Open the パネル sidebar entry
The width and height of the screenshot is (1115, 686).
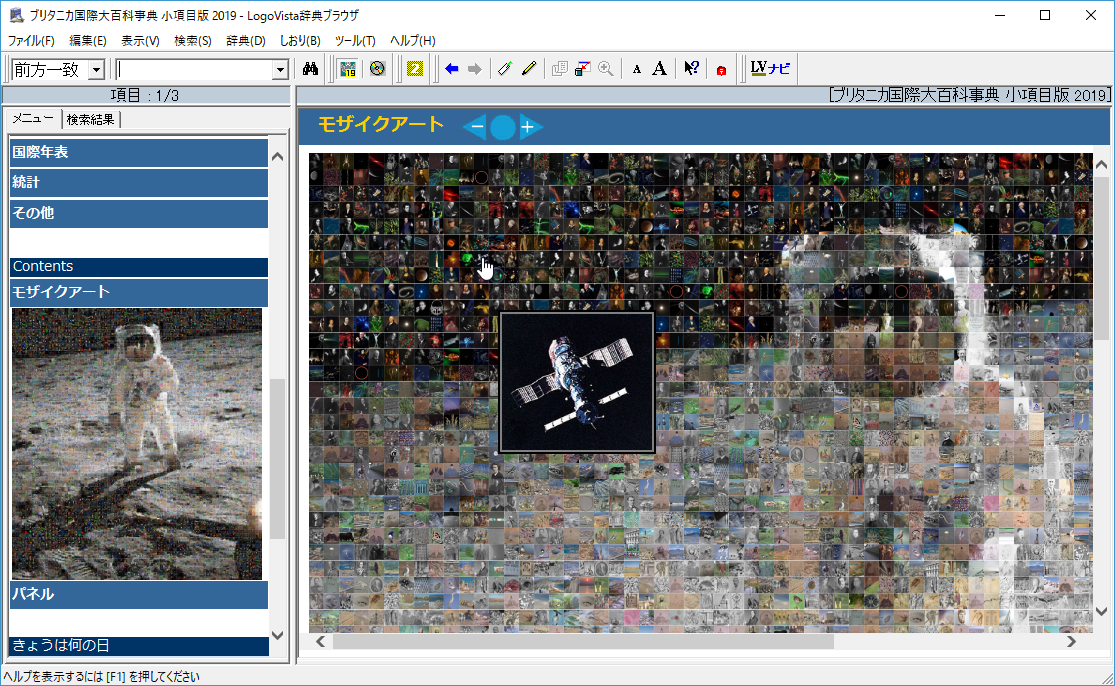point(139,594)
